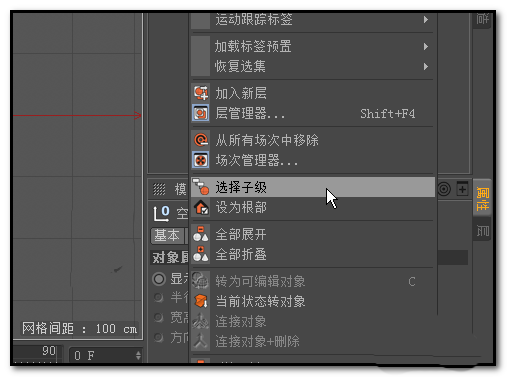Image resolution: width=507 pixels, height=377 pixels.
Task: Expand the 加载标签预置 submenu arrow
Action: (x=426, y=46)
